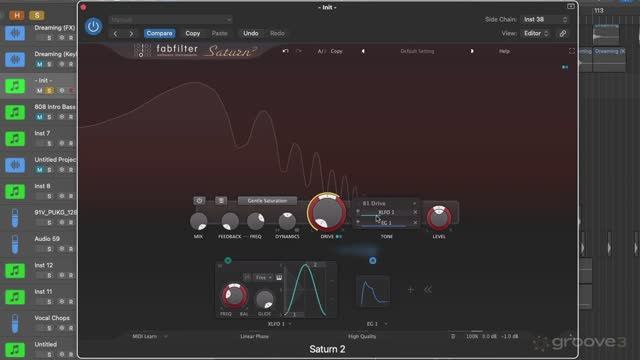This screenshot has height=360, width=640.
Task: Select the 808 Intro Bass instrument icon
Action: click(x=15, y=112)
